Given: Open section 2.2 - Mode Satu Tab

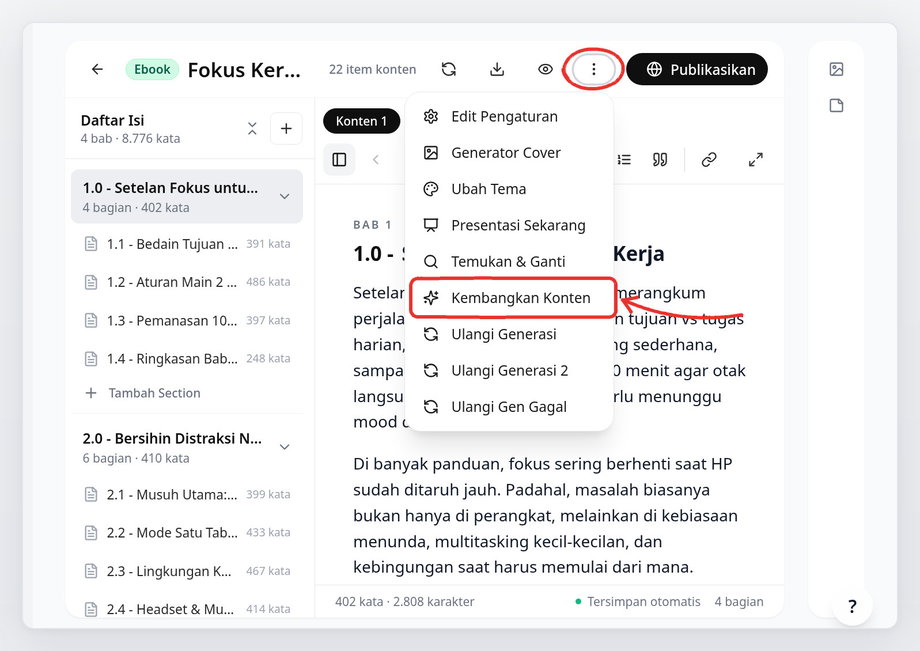Looking at the screenshot, I should 187,533.
